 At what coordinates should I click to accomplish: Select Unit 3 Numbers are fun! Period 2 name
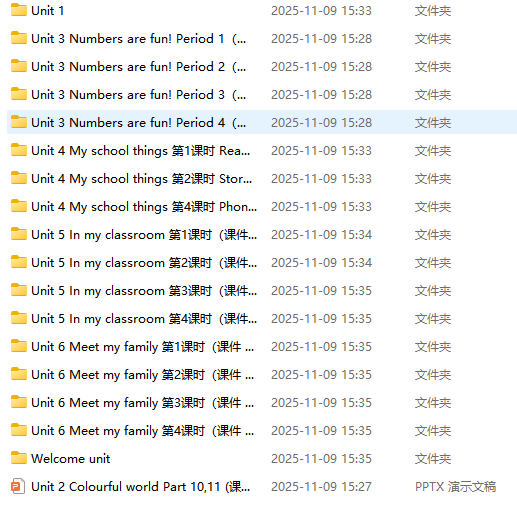pyautogui.click(x=139, y=67)
